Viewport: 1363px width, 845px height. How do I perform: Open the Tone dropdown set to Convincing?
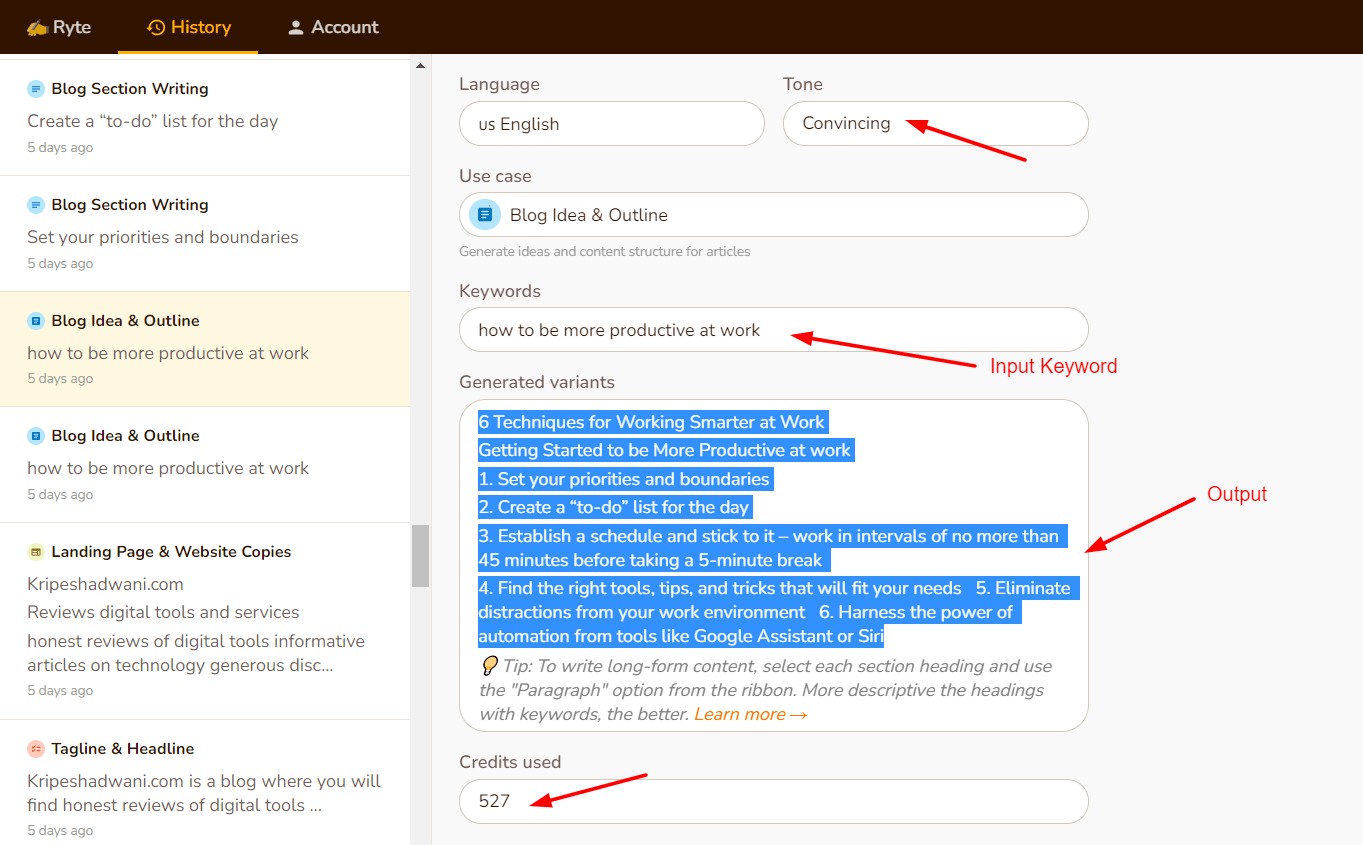click(935, 124)
